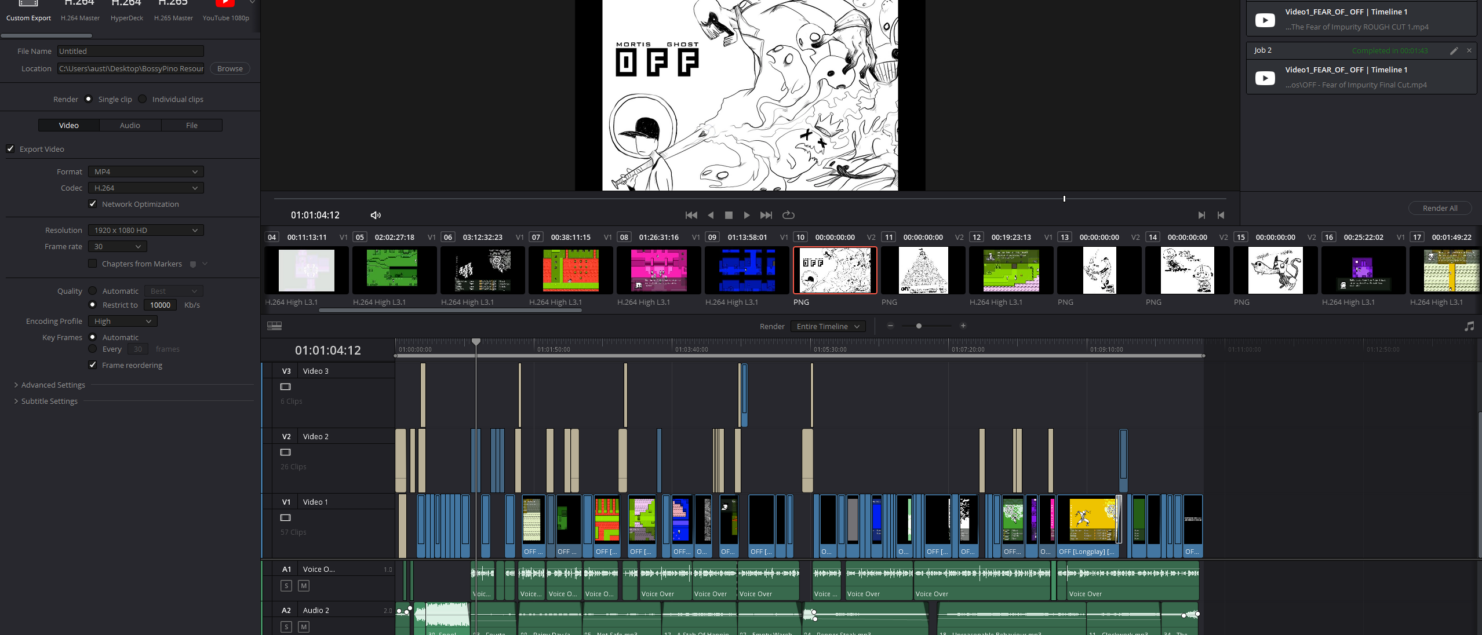Toggle loop playback in the viewer
This screenshot has height=635, width=1482.
click(x=788, y=215)
